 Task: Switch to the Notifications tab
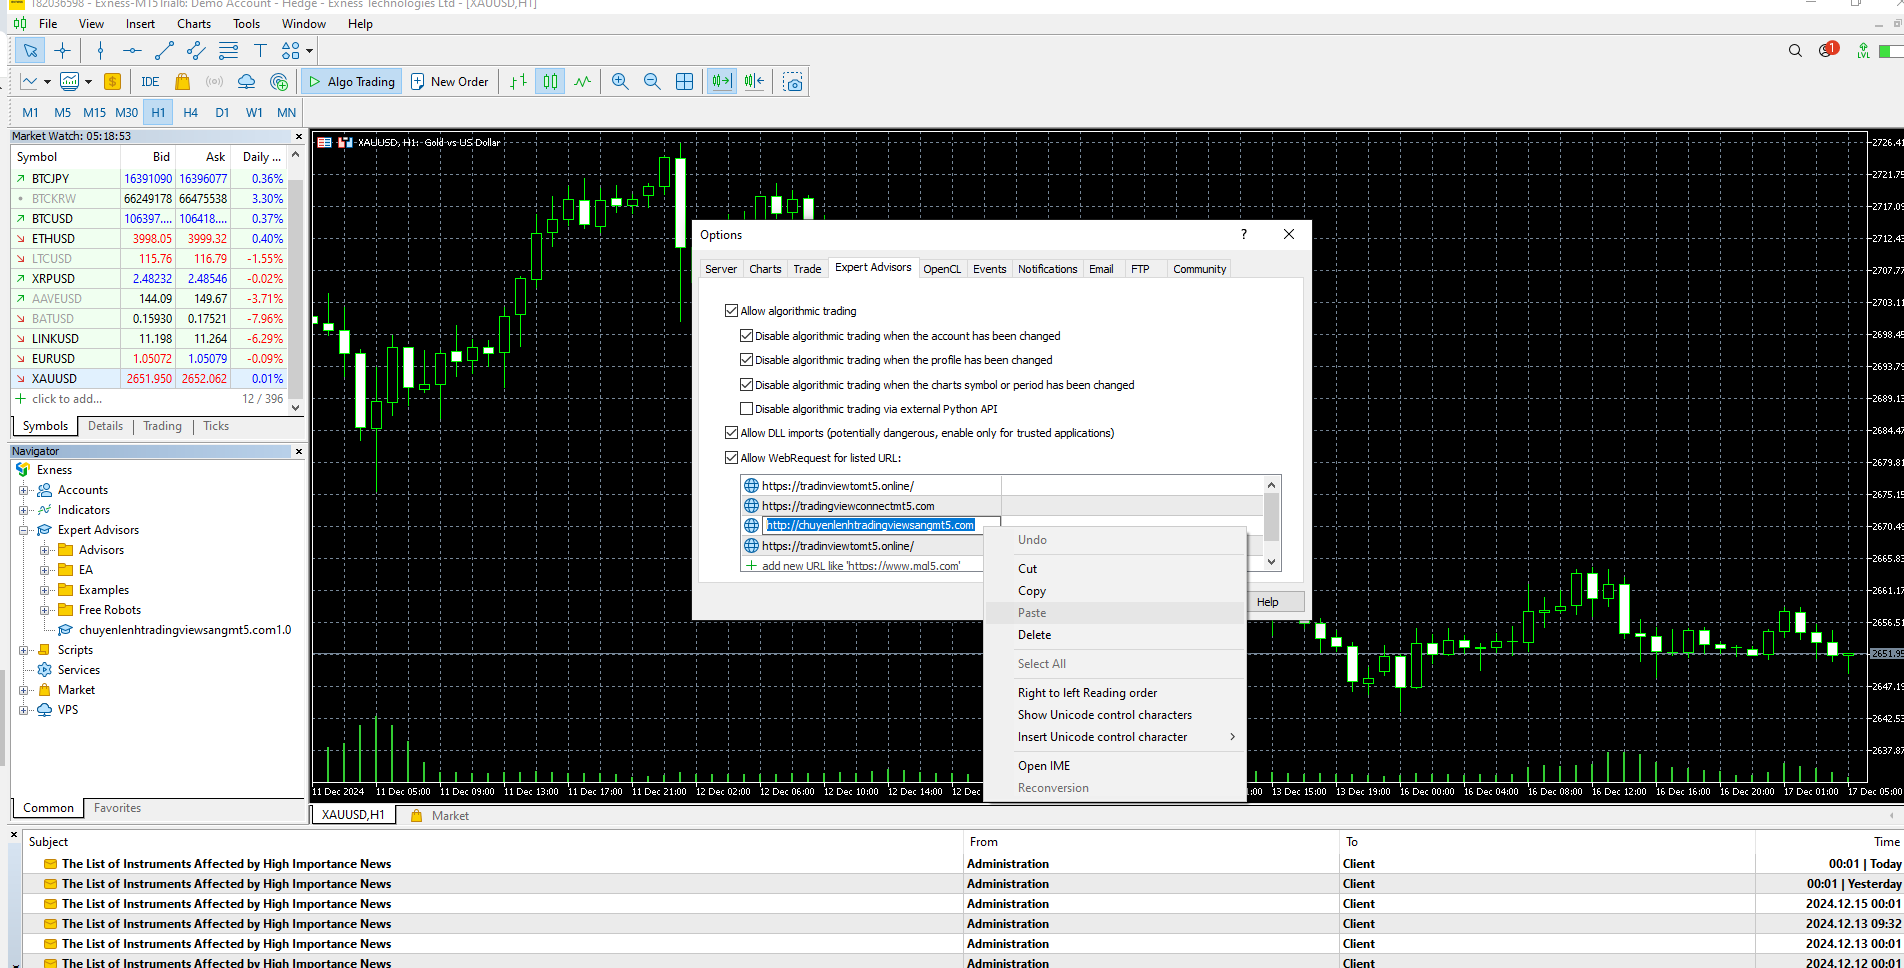pyautogui.click(x=1047, y=269)
